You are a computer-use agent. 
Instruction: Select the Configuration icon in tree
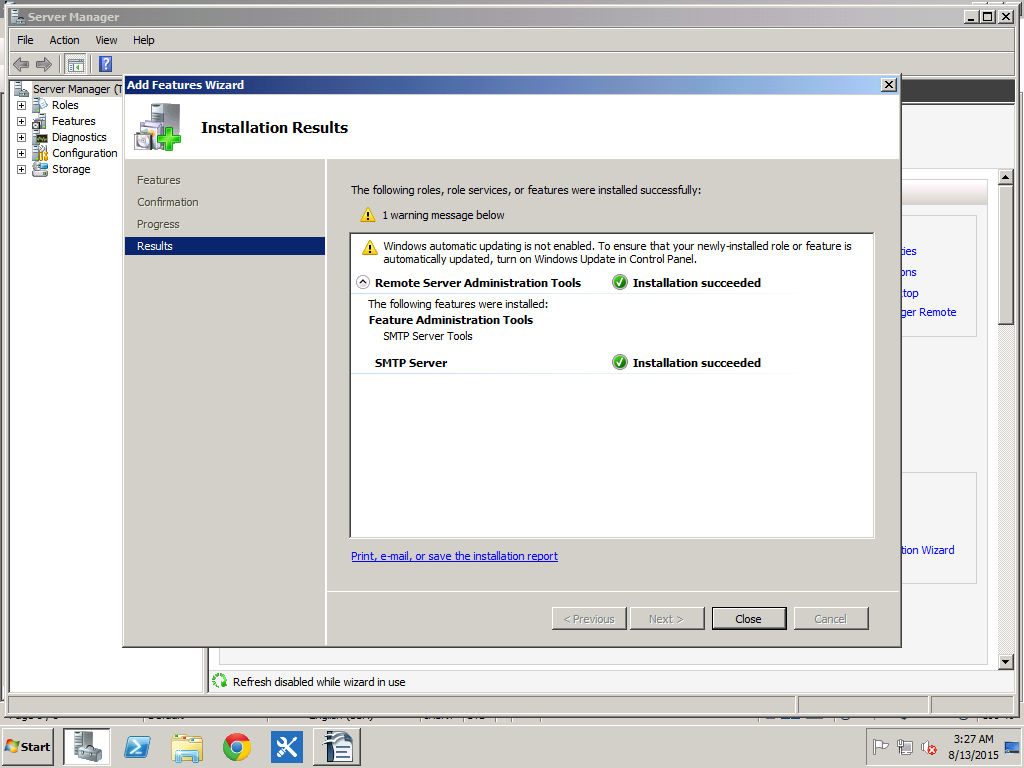[40, 153]
